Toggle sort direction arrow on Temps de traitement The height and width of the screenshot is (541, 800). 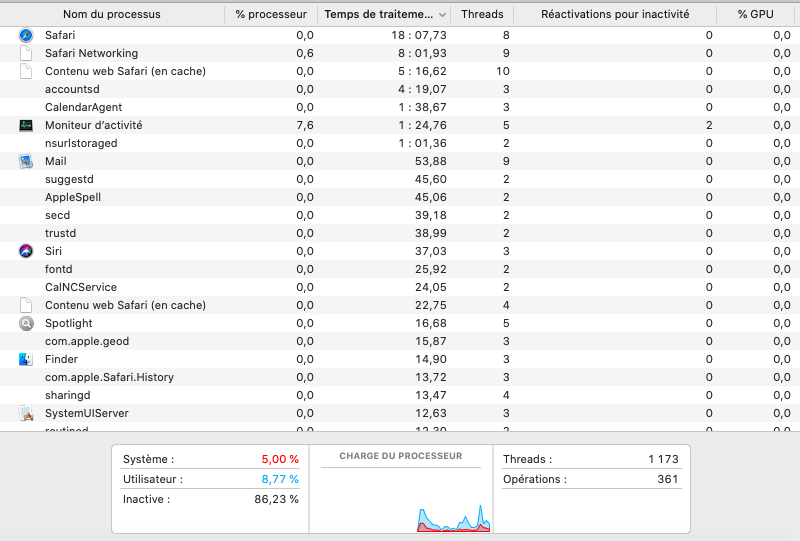[442, 15]
